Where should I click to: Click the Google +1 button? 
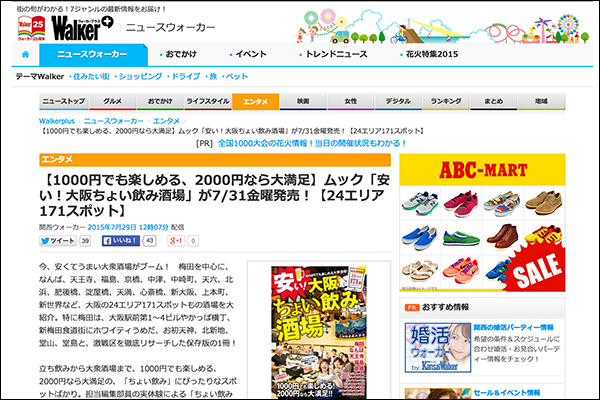176,241
